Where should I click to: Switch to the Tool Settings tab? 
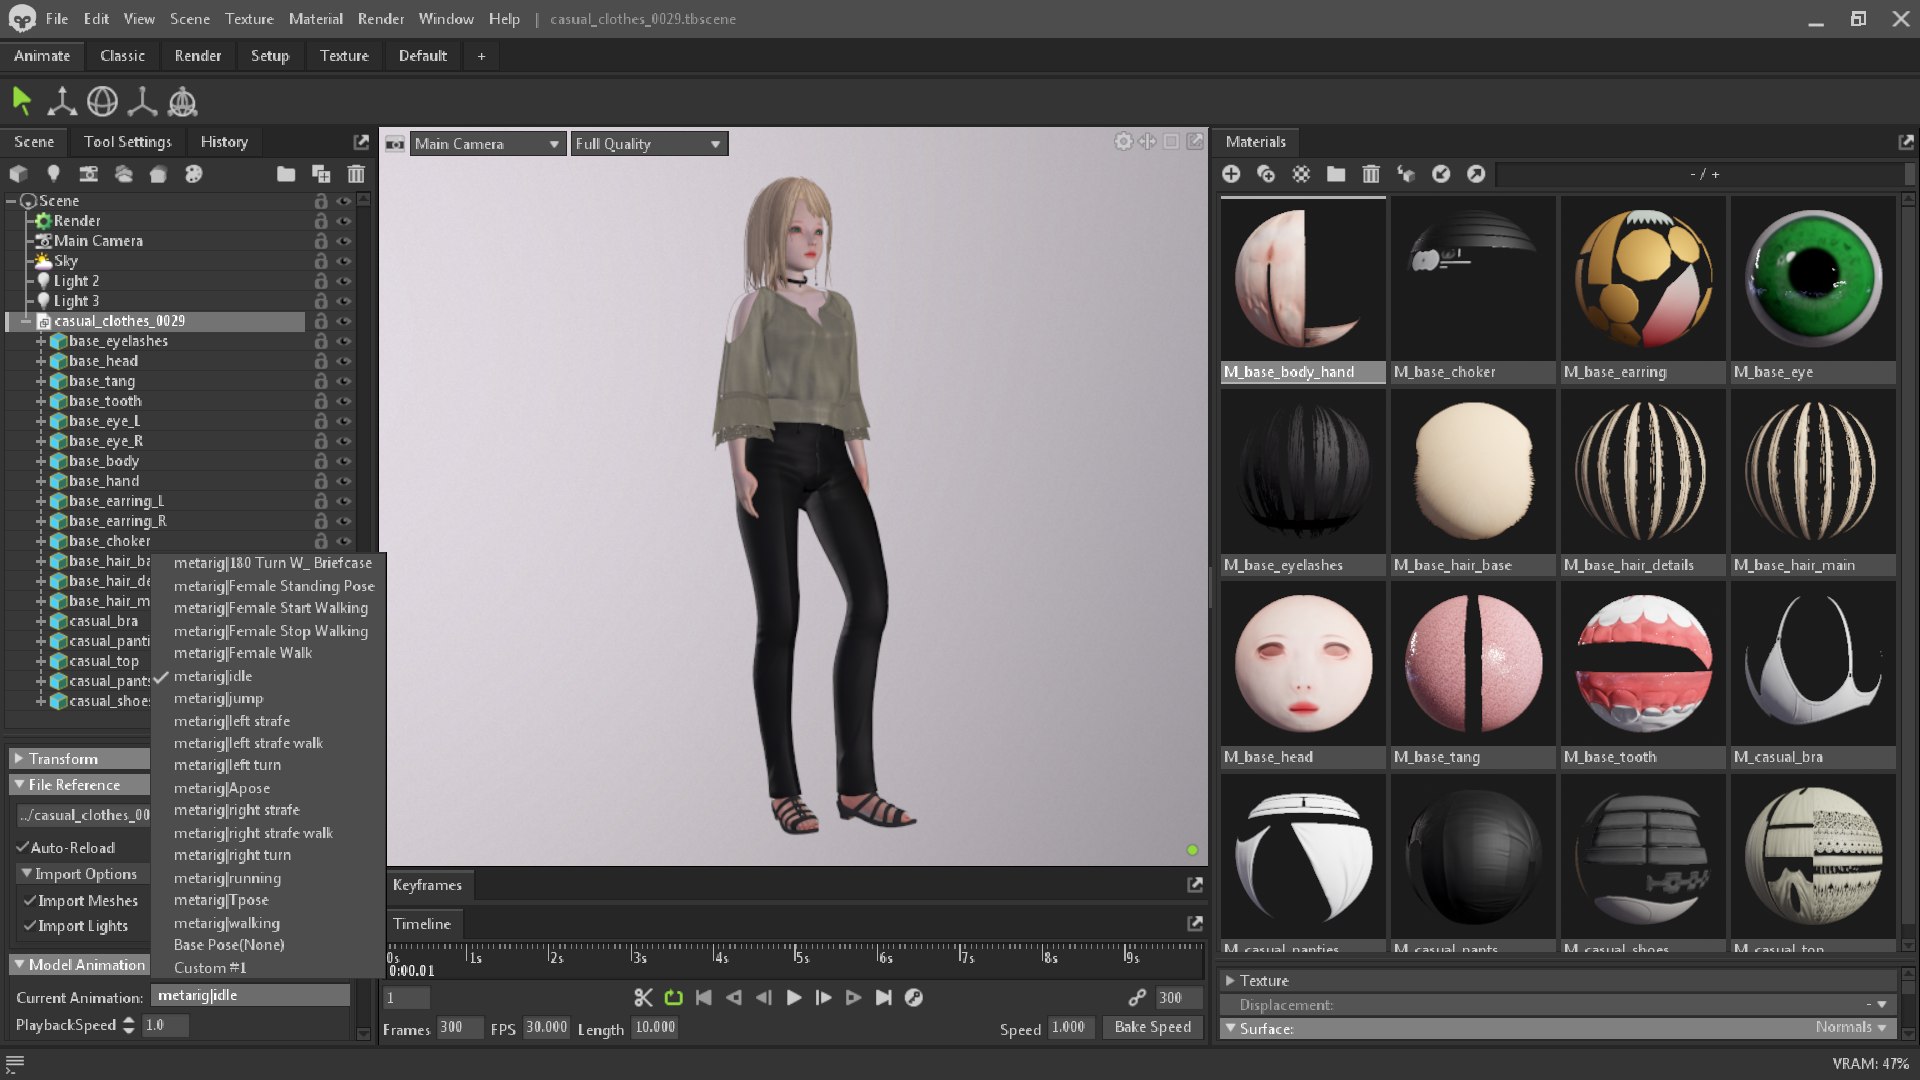point(127,142)
